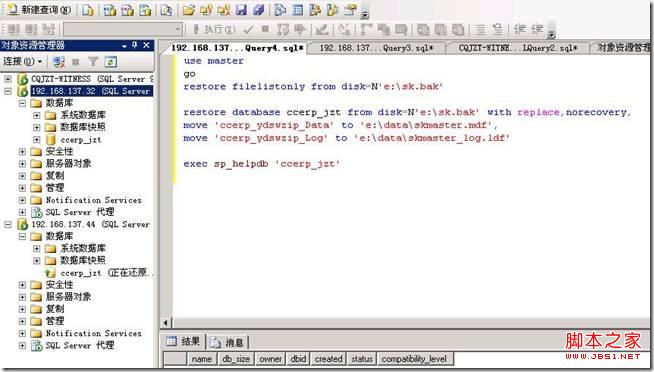Toggle SQLCMD mode

click(x=401, y=29)
